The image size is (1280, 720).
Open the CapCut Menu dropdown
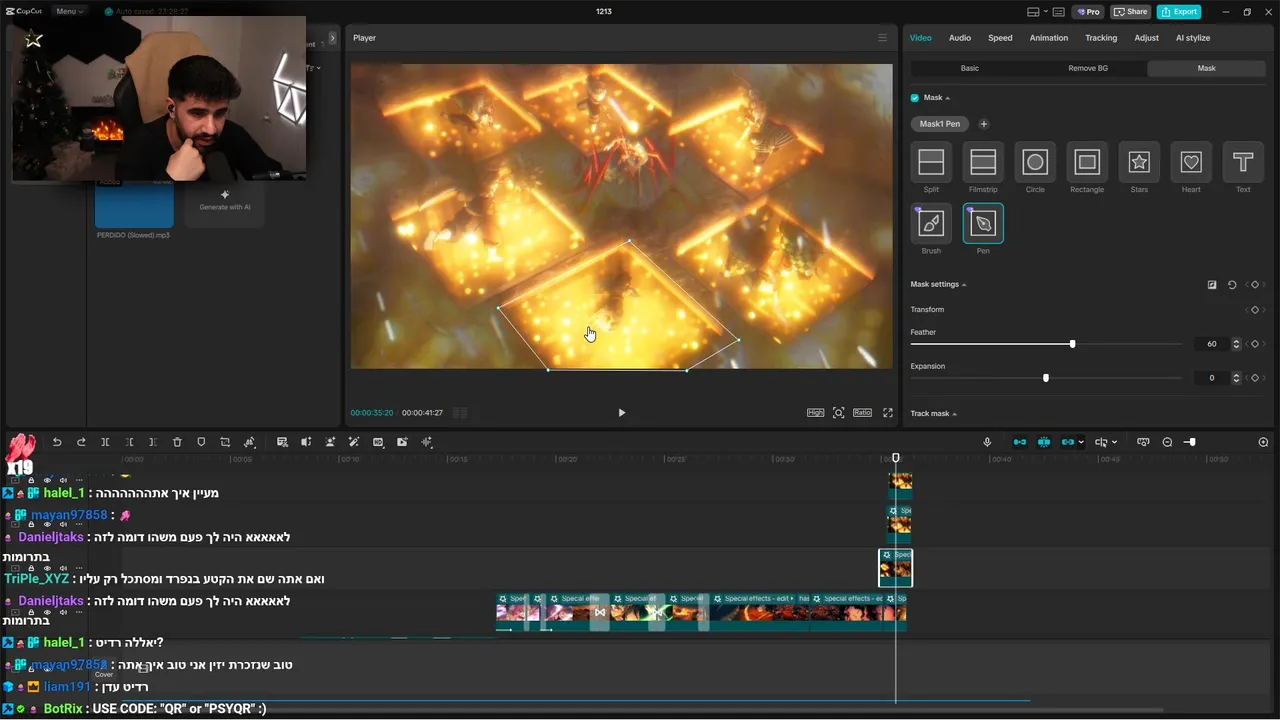(68, 12)
